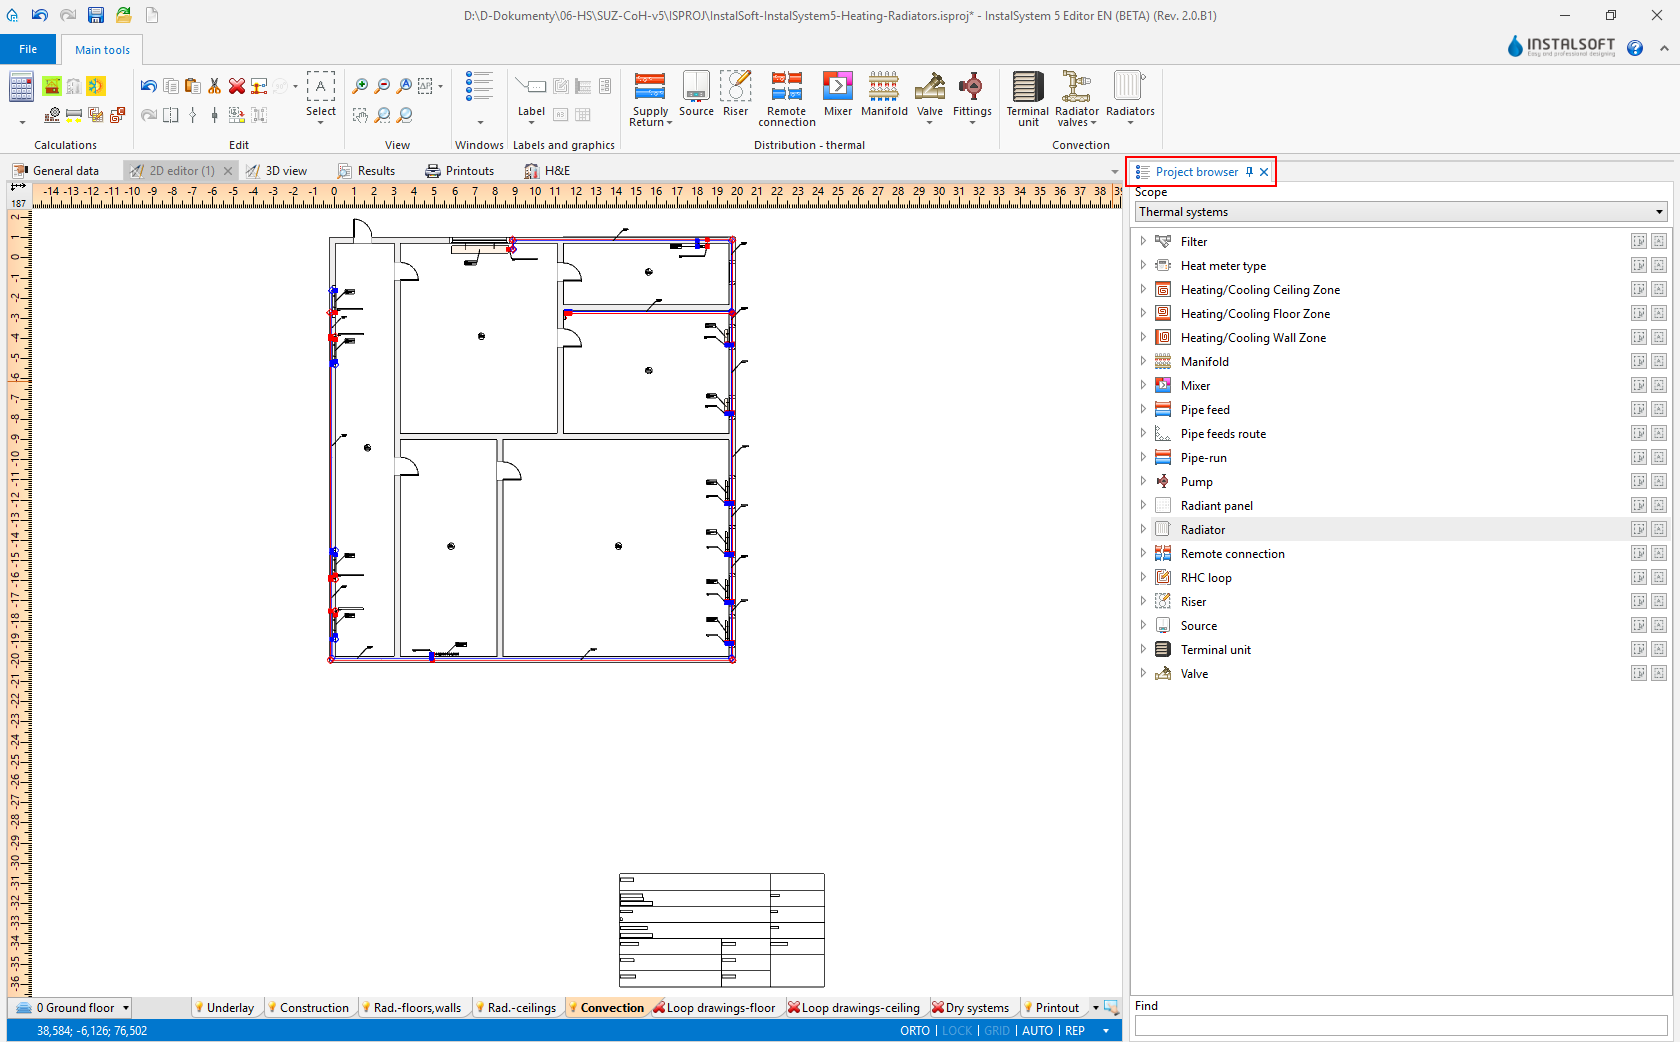Click the Remote connection tool

click(x=786, y=98)
